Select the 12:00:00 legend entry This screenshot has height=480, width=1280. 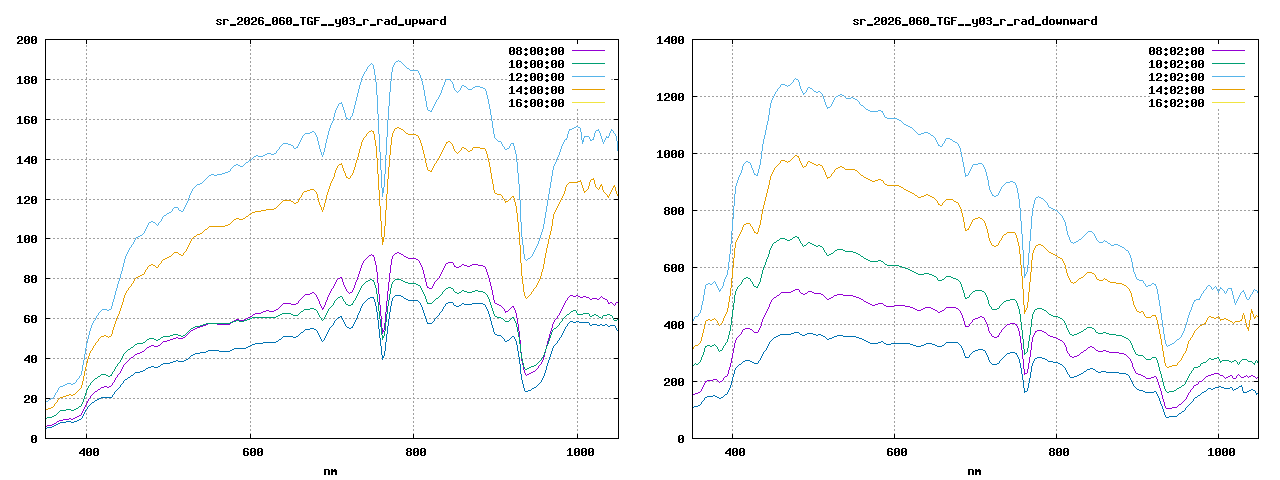tap(536, 77)
